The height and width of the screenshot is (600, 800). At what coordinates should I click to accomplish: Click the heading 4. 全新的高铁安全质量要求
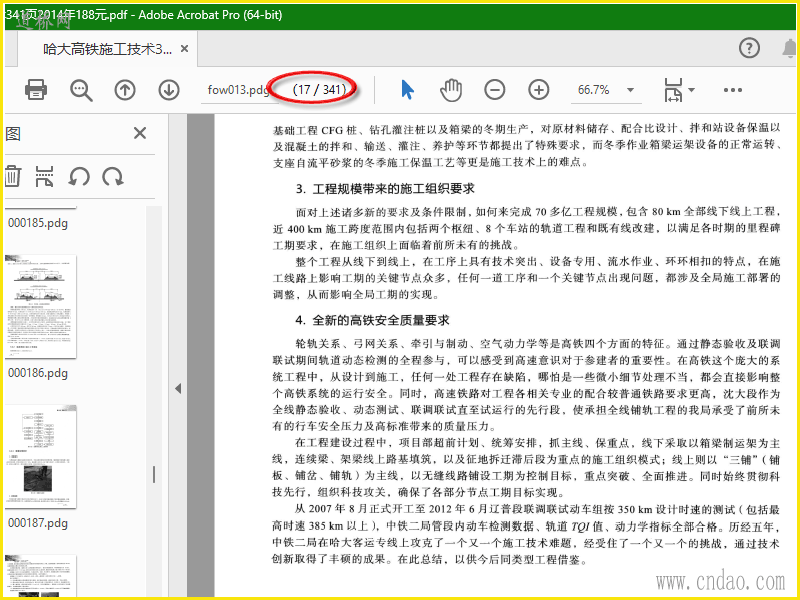(x=372, y=320)
